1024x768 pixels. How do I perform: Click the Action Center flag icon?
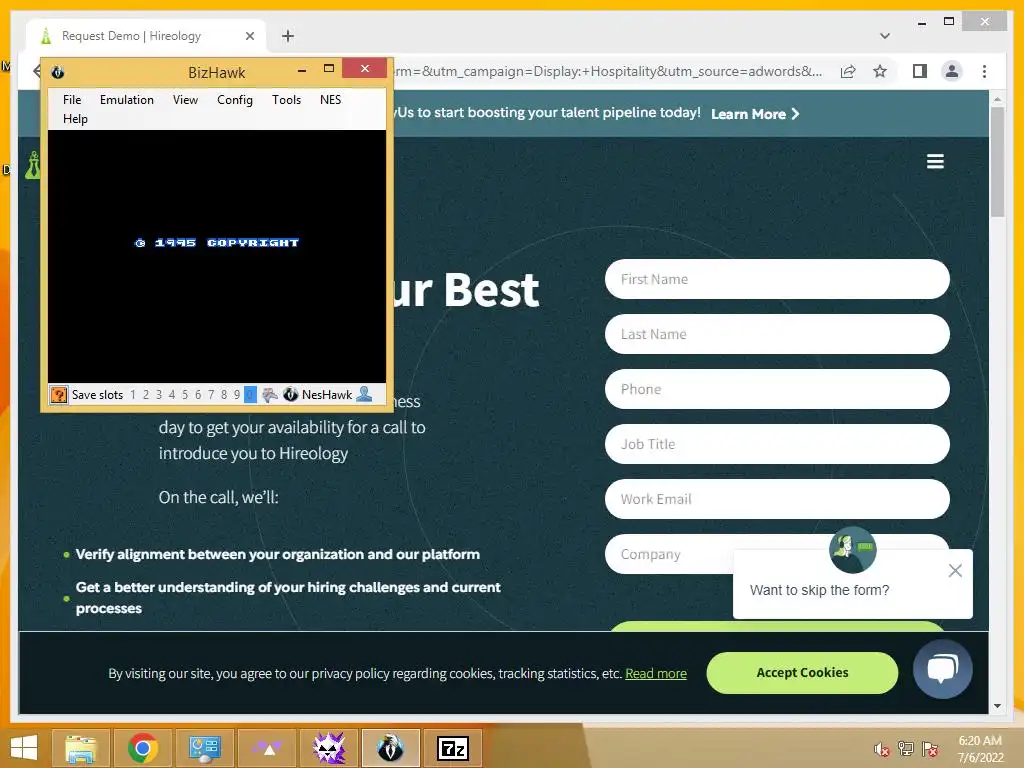[930, 749]
